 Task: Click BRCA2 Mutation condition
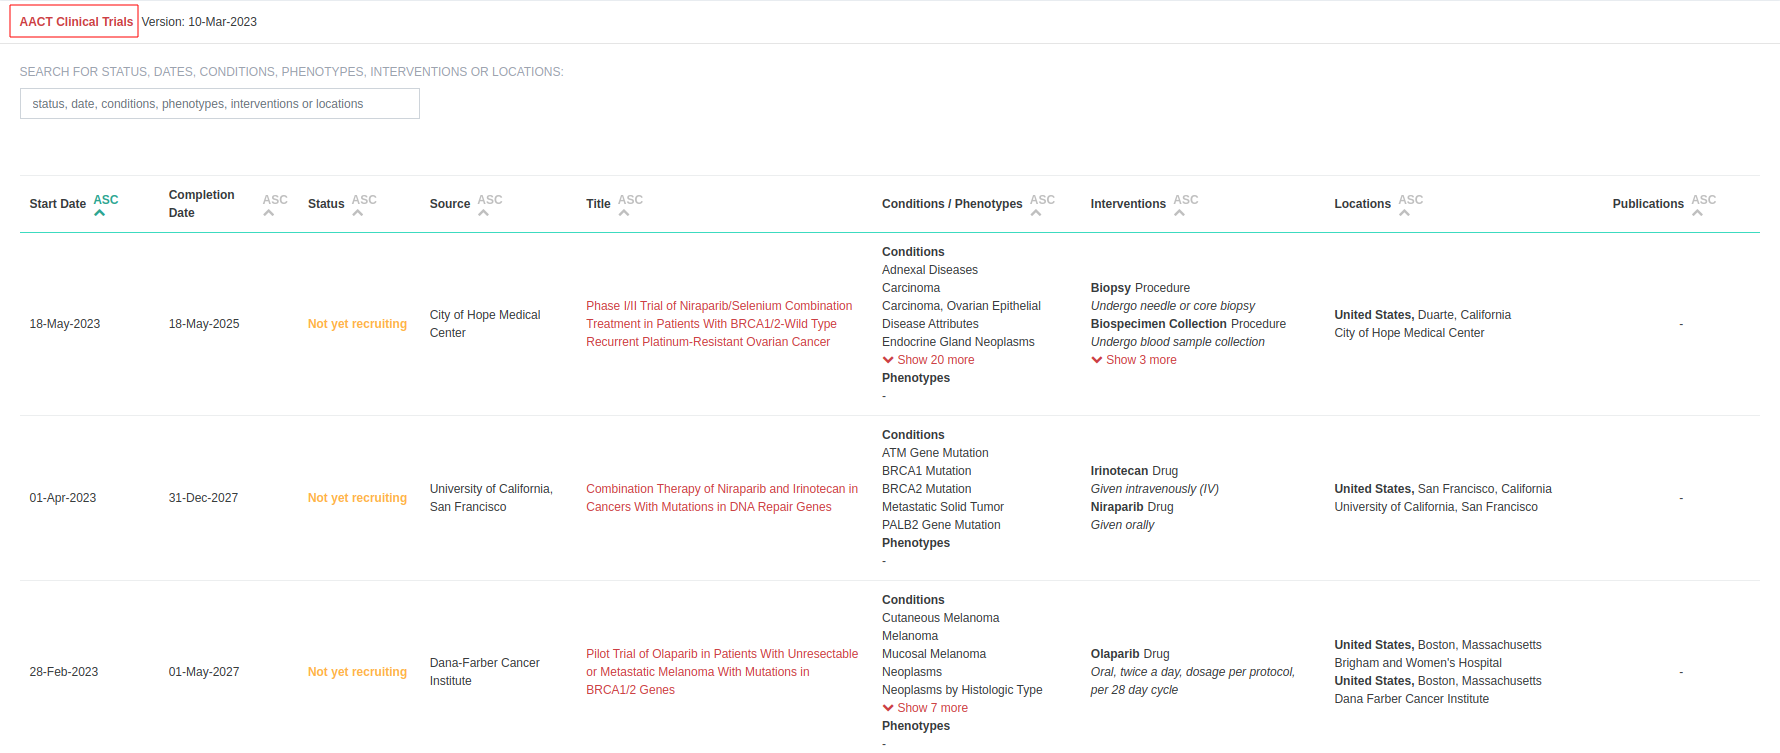pyautogui.click(x=926, y=489)
